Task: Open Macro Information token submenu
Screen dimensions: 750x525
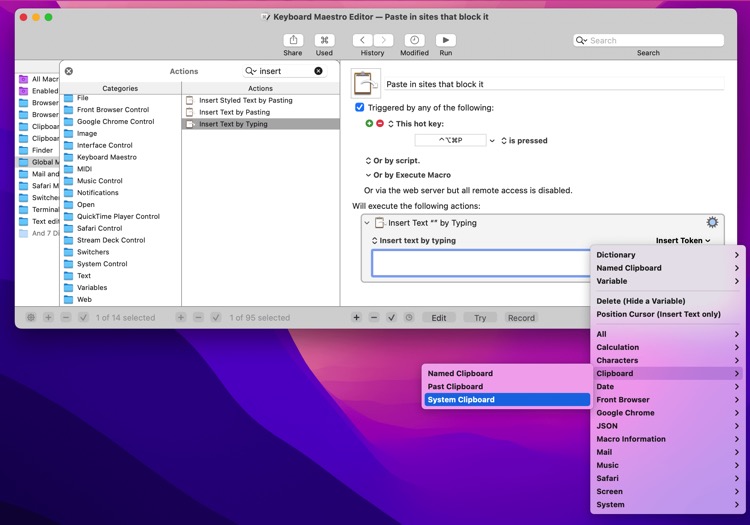Action: (668, 439)
